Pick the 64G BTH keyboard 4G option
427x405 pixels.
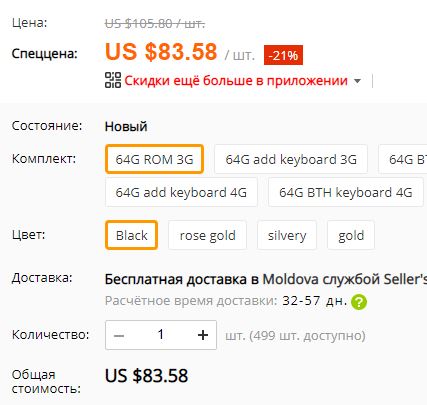pos(346,192)
